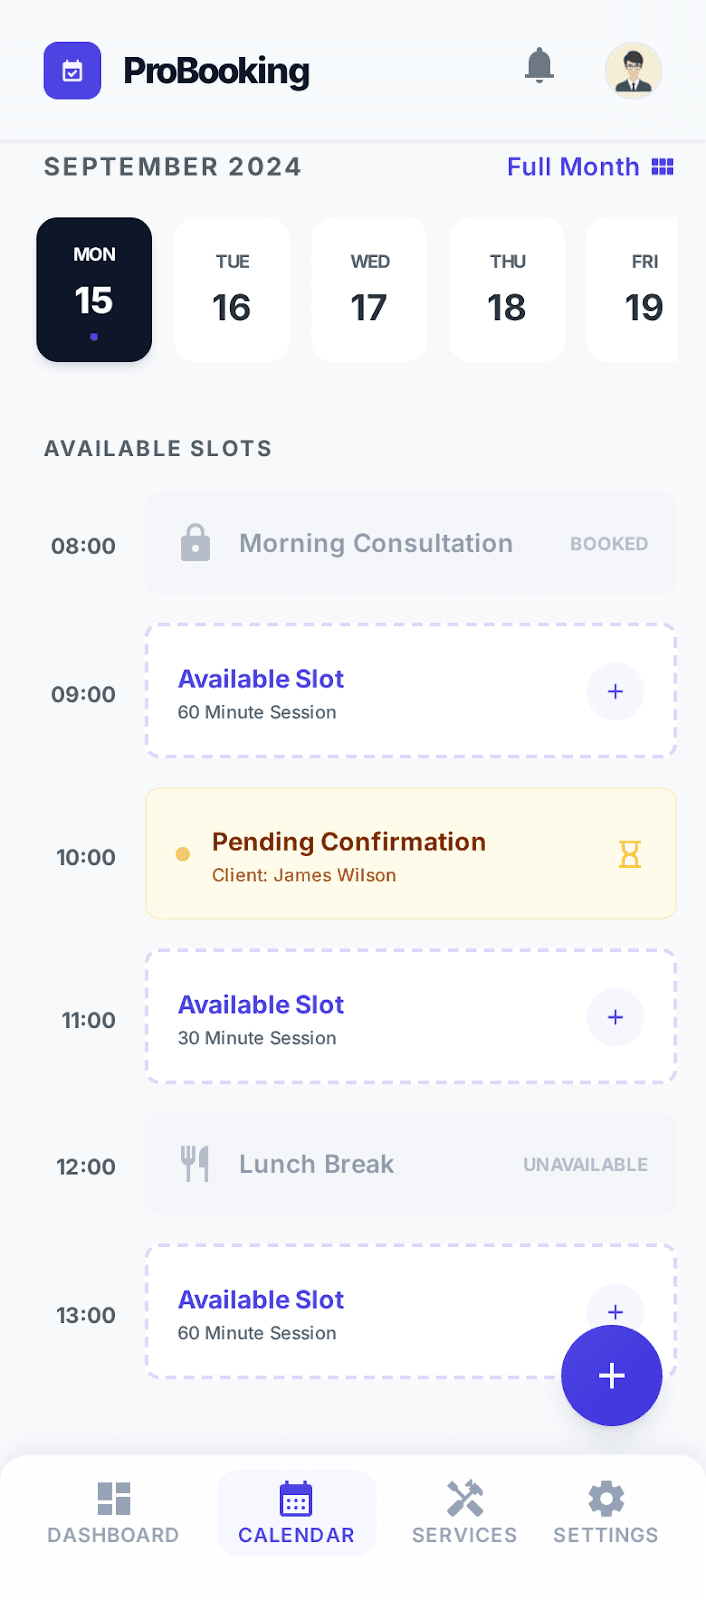
Task: Select Tuesday the 16th date card
Action: click(x=231, y=289)
